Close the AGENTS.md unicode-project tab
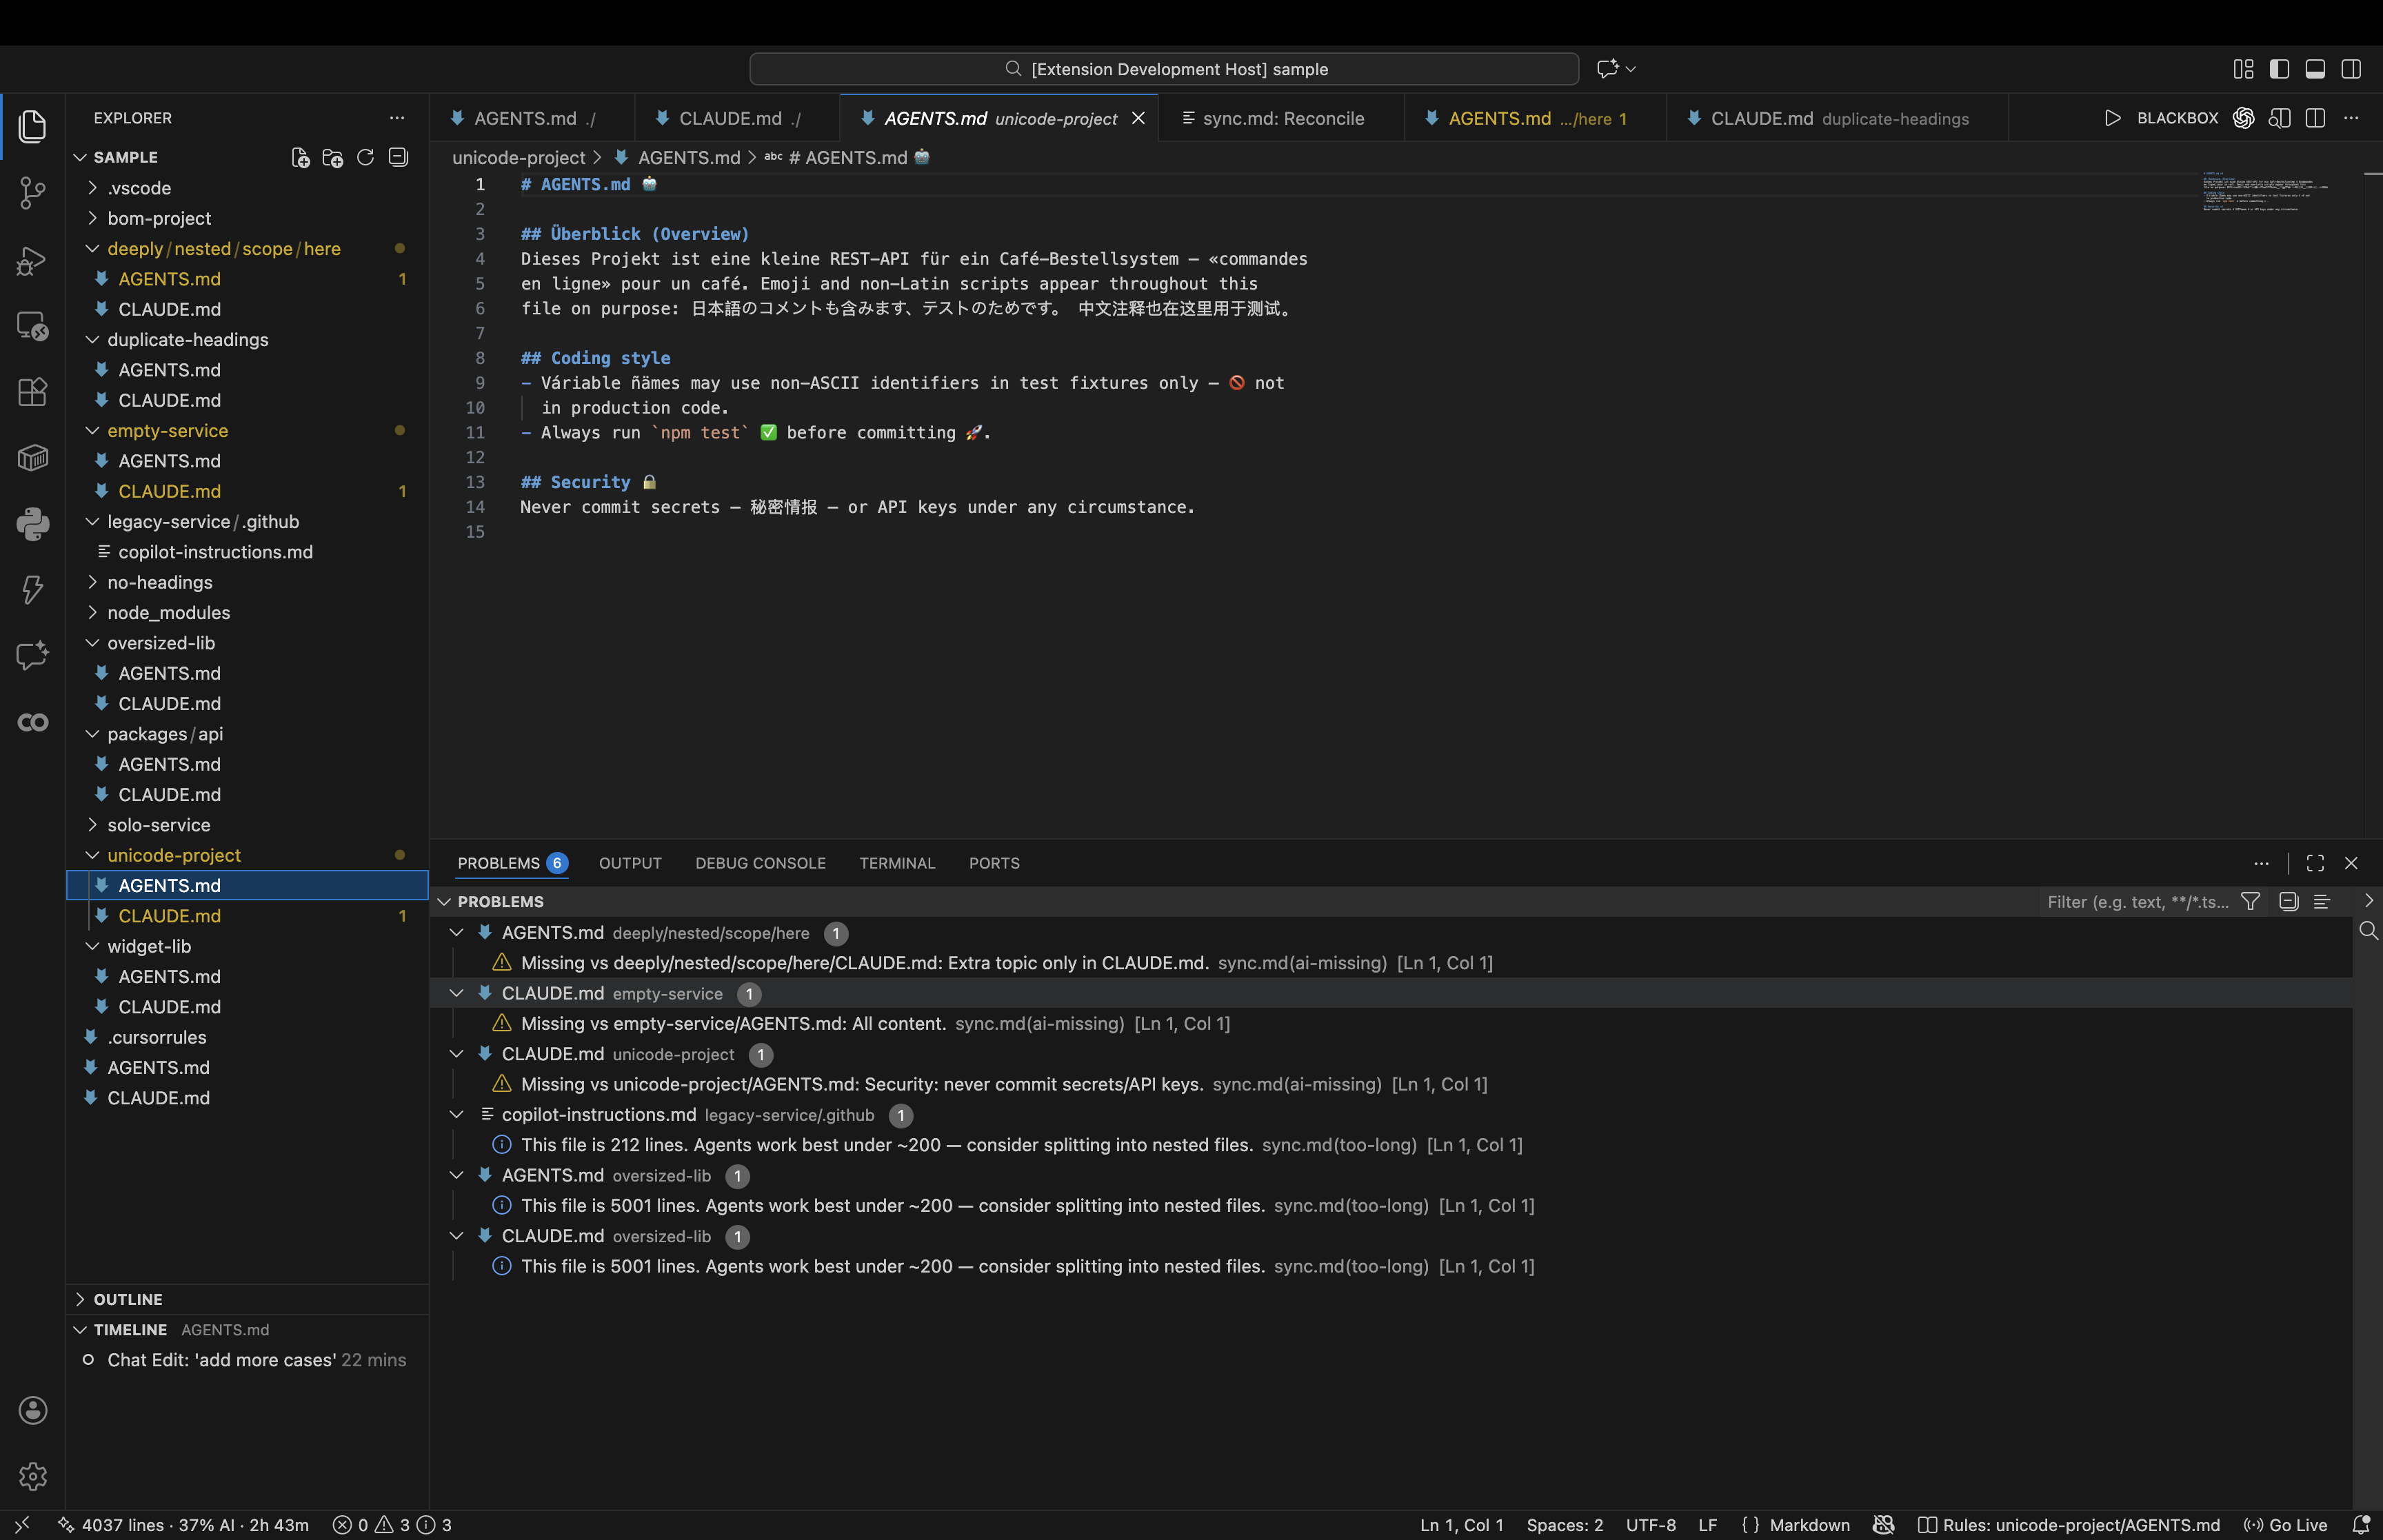Screen dimensions: 2383x1540 click(x=1138, y=118)
